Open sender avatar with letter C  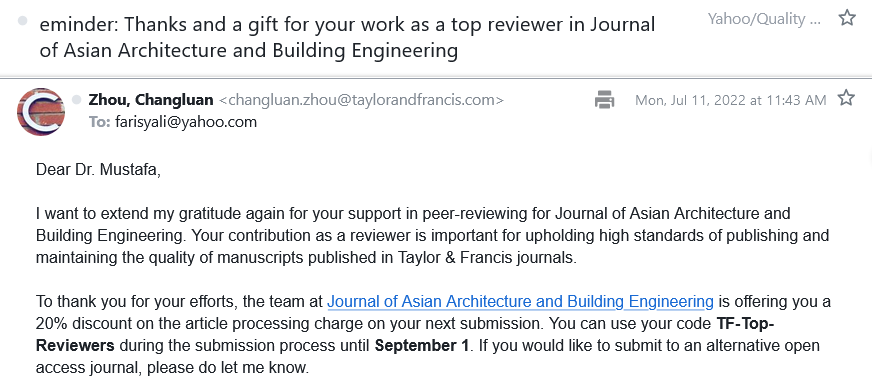41,112
